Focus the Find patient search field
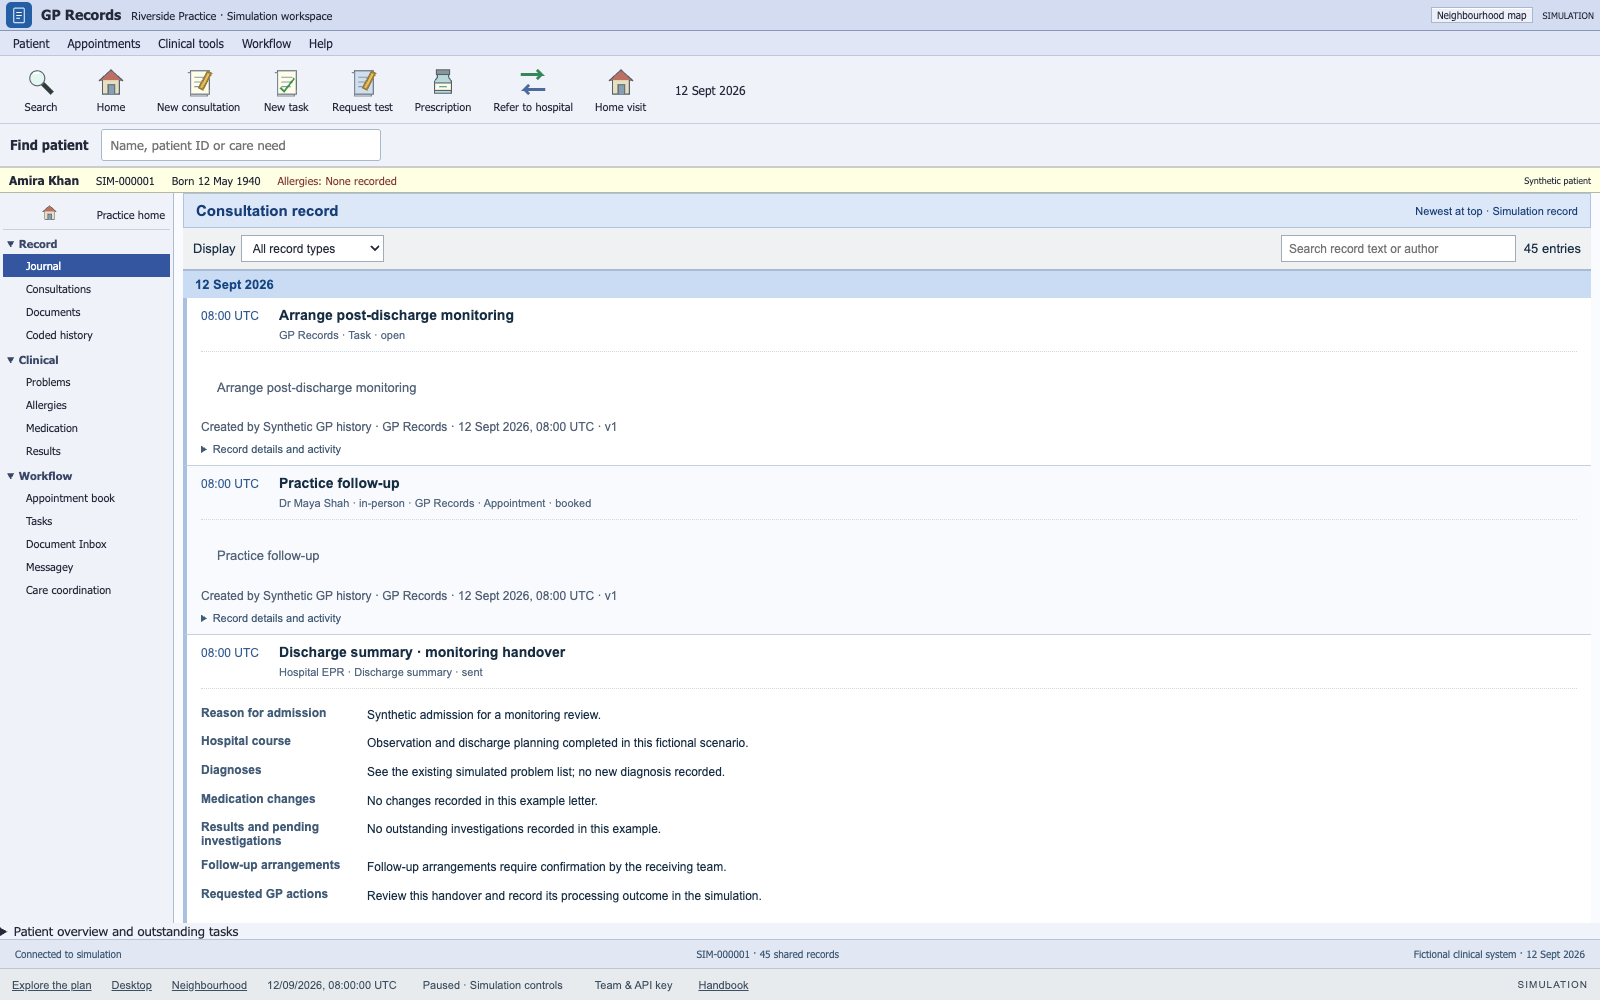 [241, 145]
